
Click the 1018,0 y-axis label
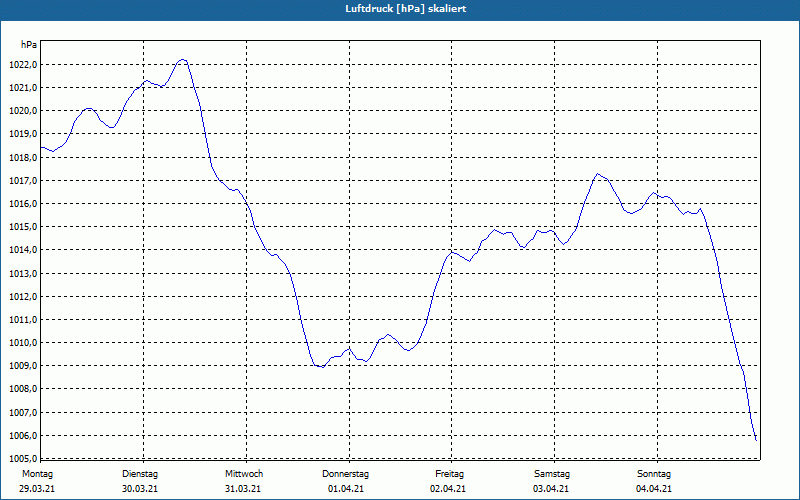pos(23,158)
